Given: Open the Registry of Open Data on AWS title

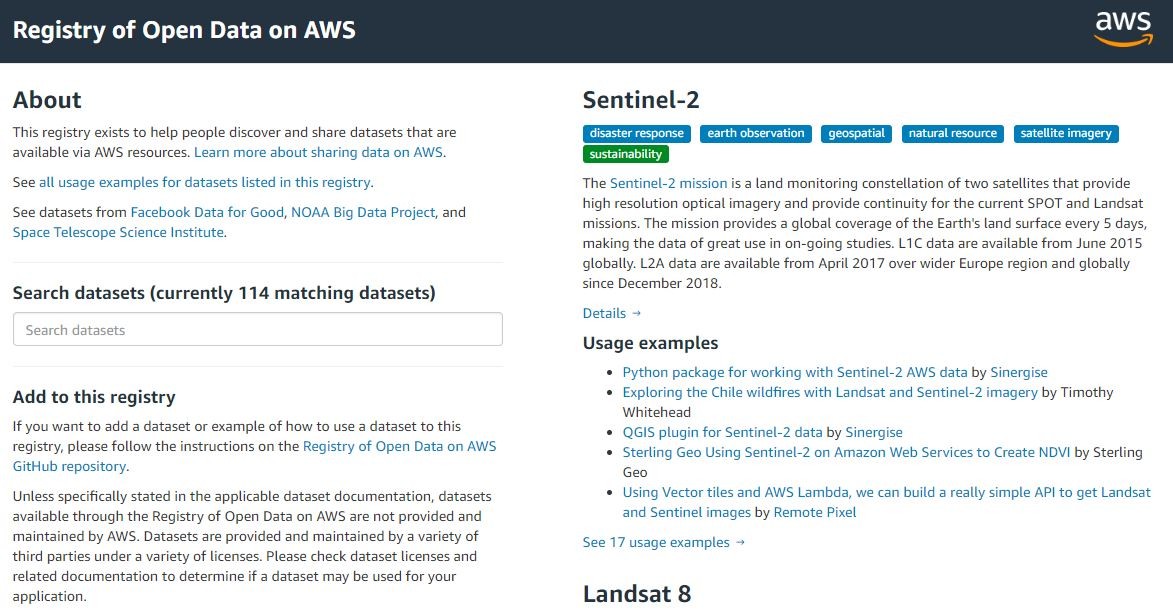Looking at the screenshot, I should (x=184, y=29).
